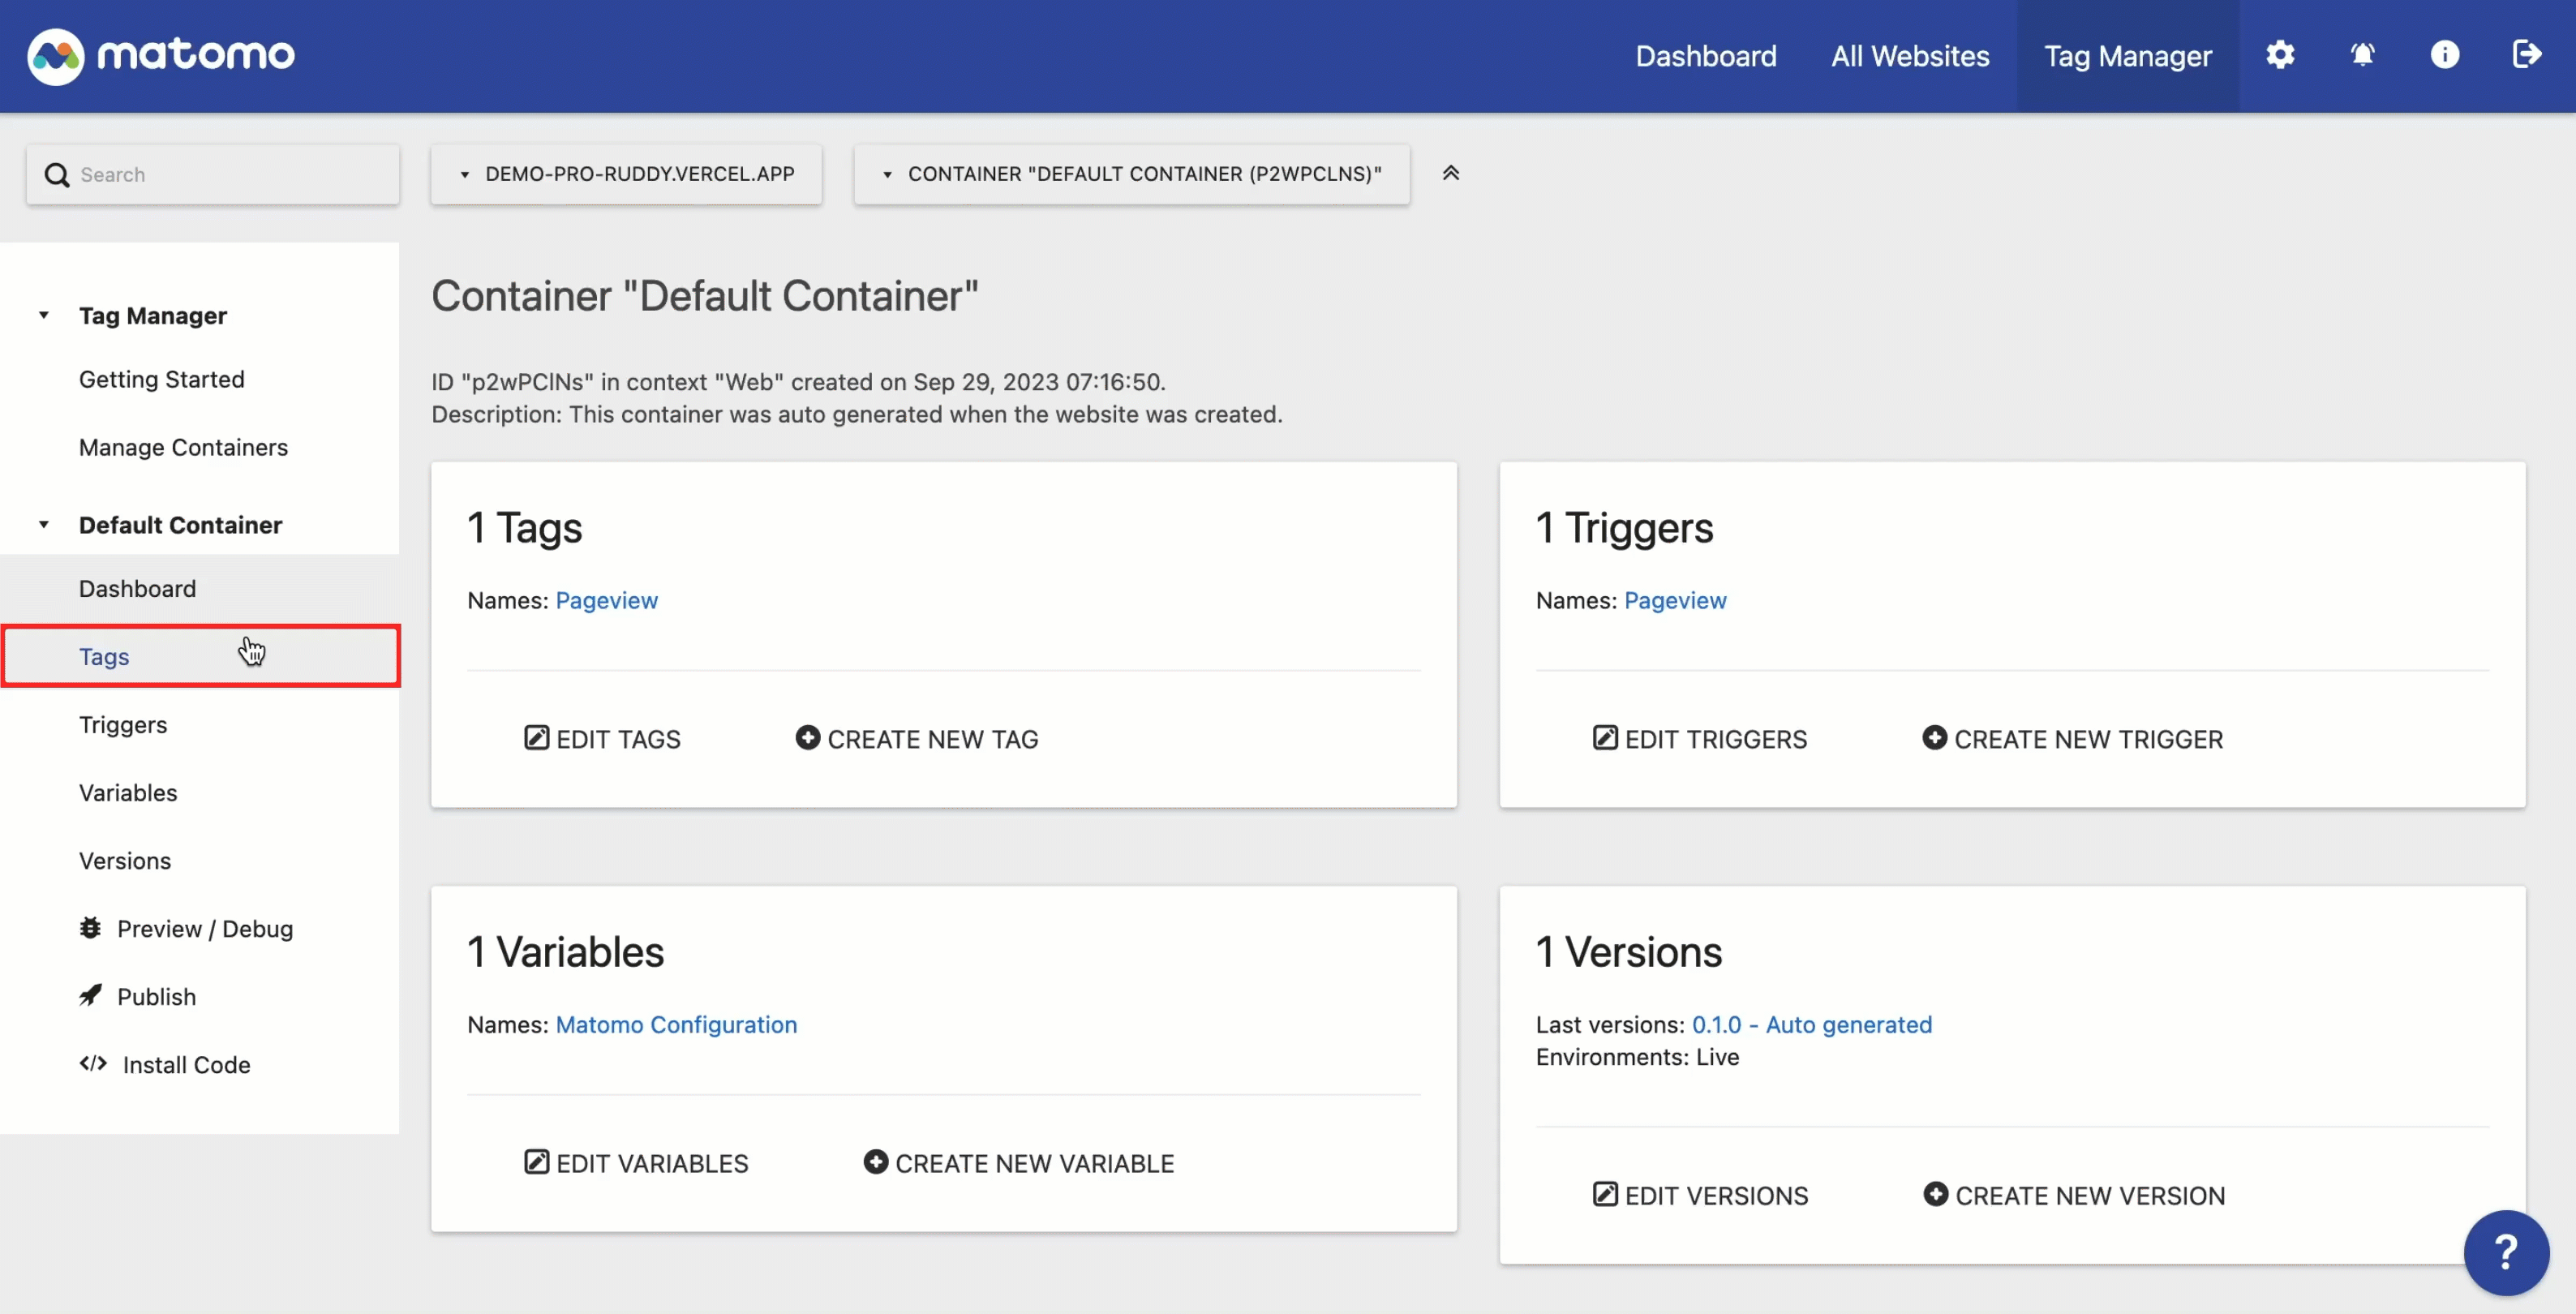Select Tag Manager in the top navigation
This screenshot has height=1314, width=2576.
coord(2127,56)
